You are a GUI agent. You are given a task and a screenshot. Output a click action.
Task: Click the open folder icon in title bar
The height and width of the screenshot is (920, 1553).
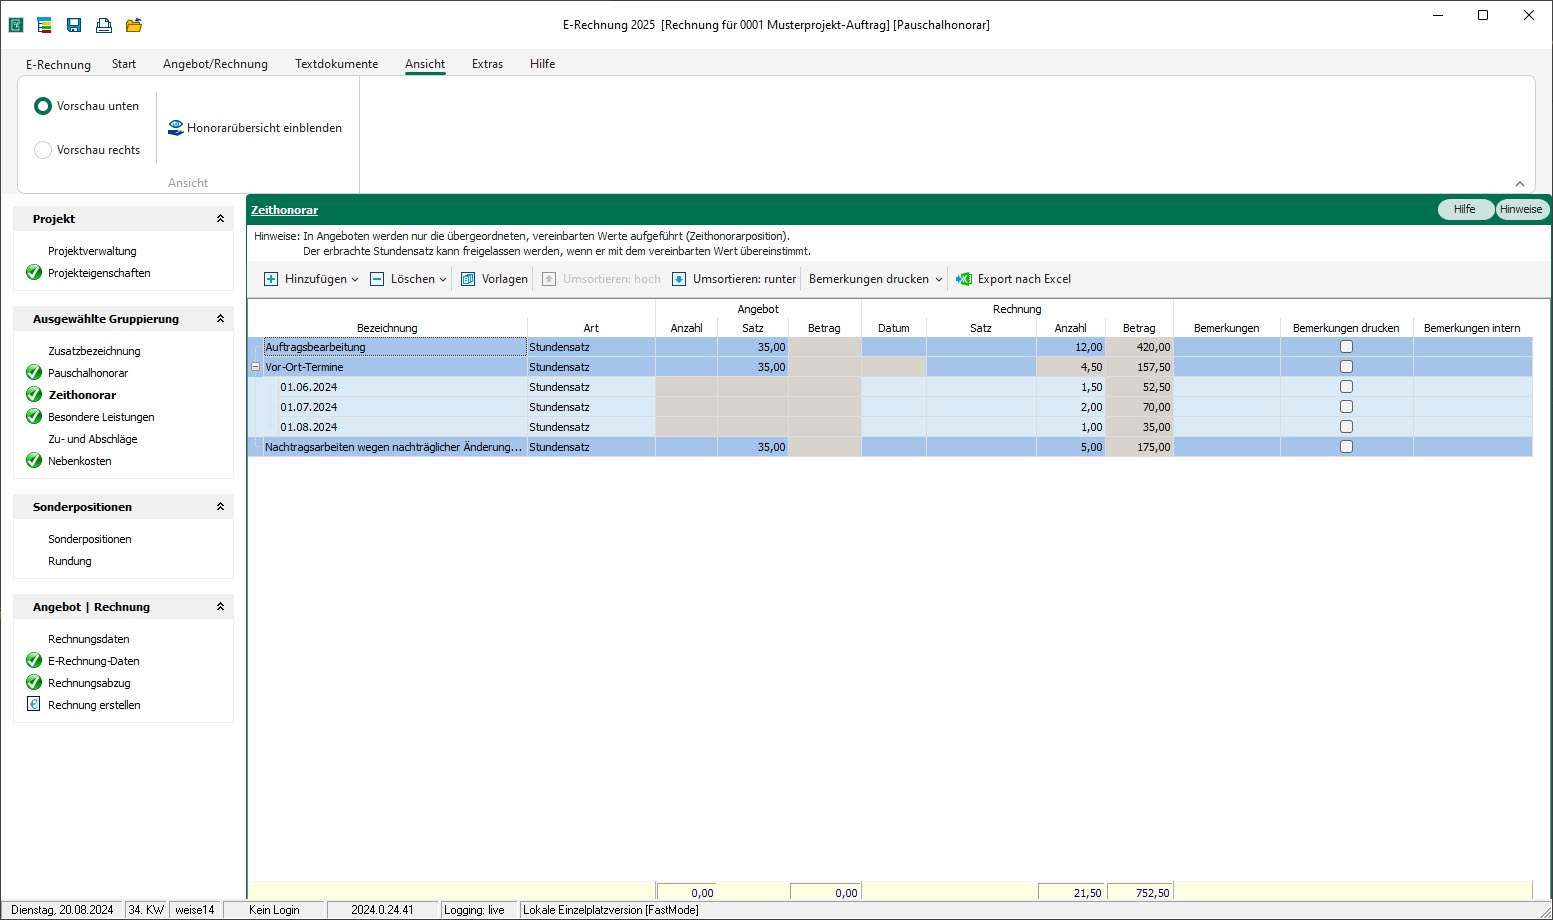tap(133, 25)
